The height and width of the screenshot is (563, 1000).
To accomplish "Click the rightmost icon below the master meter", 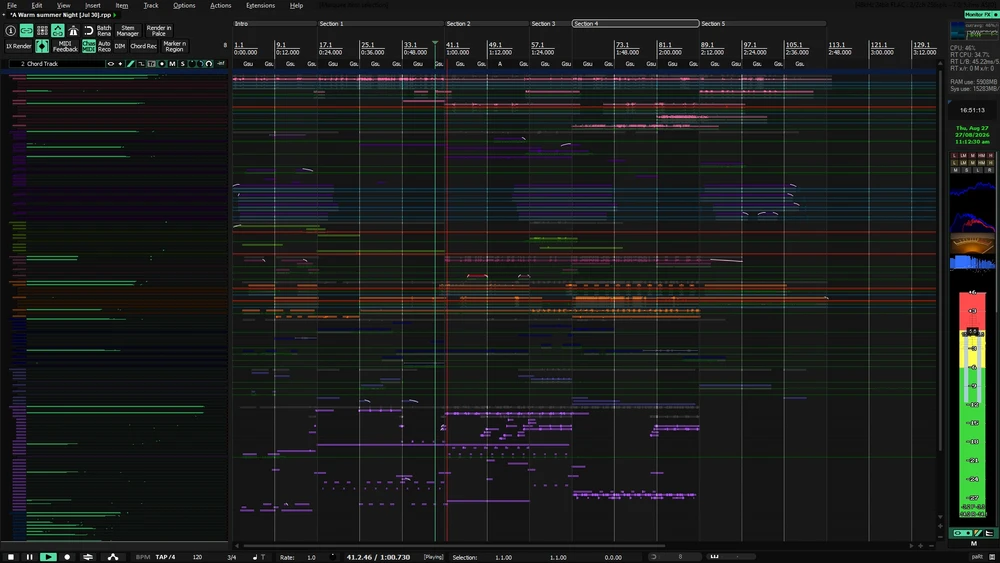I will coord(989,533).
